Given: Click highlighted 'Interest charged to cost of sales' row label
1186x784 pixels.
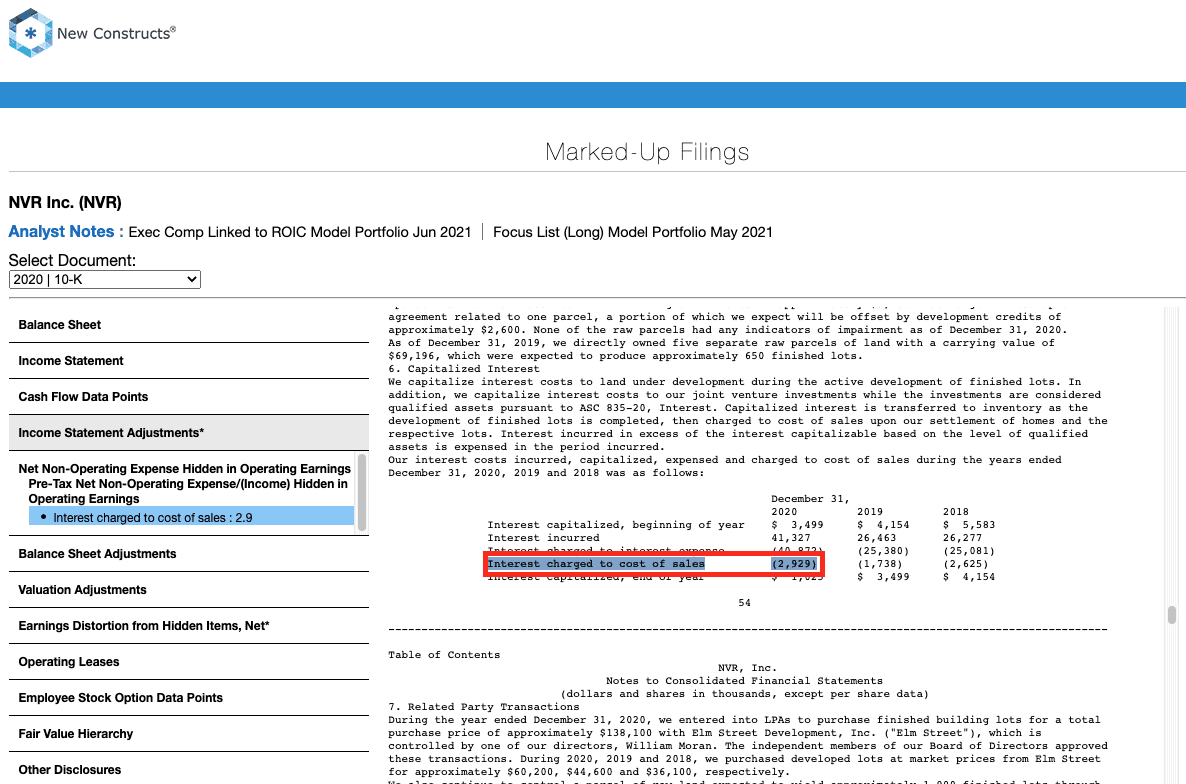Looking at the screenshot, I should click(596, 564).
